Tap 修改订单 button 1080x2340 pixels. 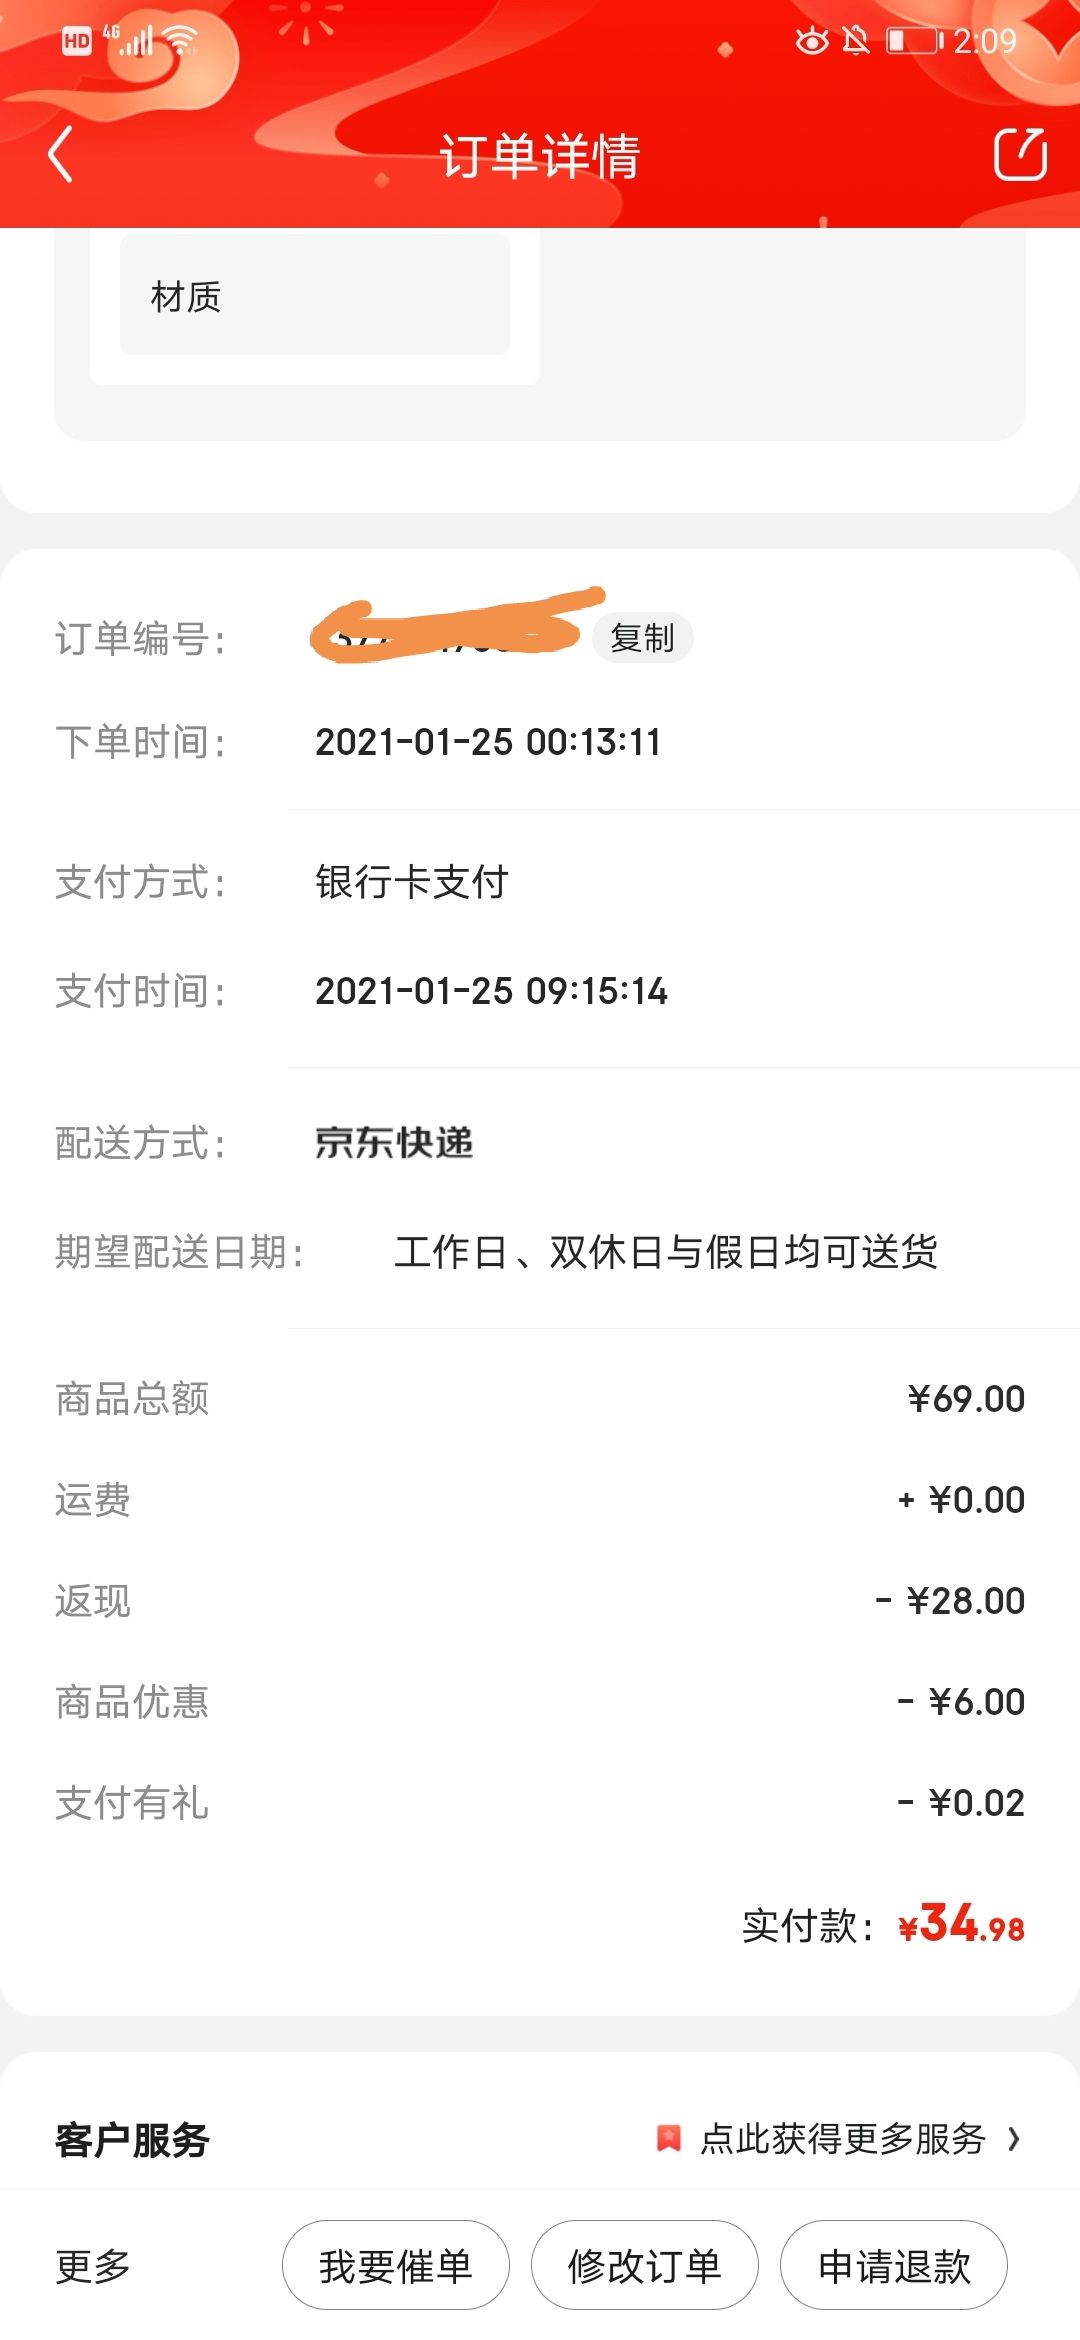click(x=644, y=2266)
